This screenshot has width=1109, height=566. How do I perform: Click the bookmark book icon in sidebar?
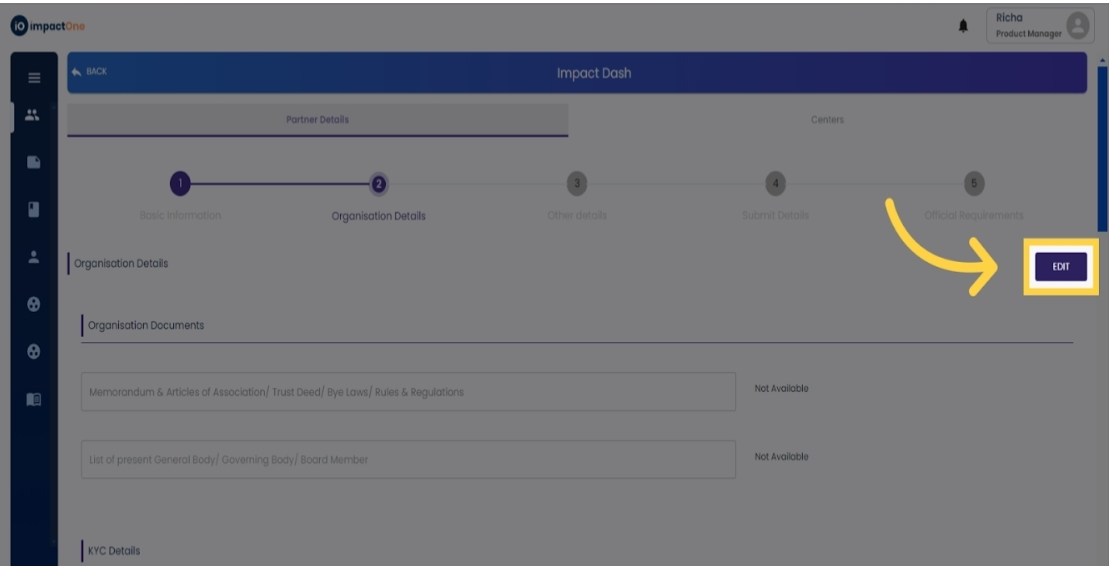point(33,209)
